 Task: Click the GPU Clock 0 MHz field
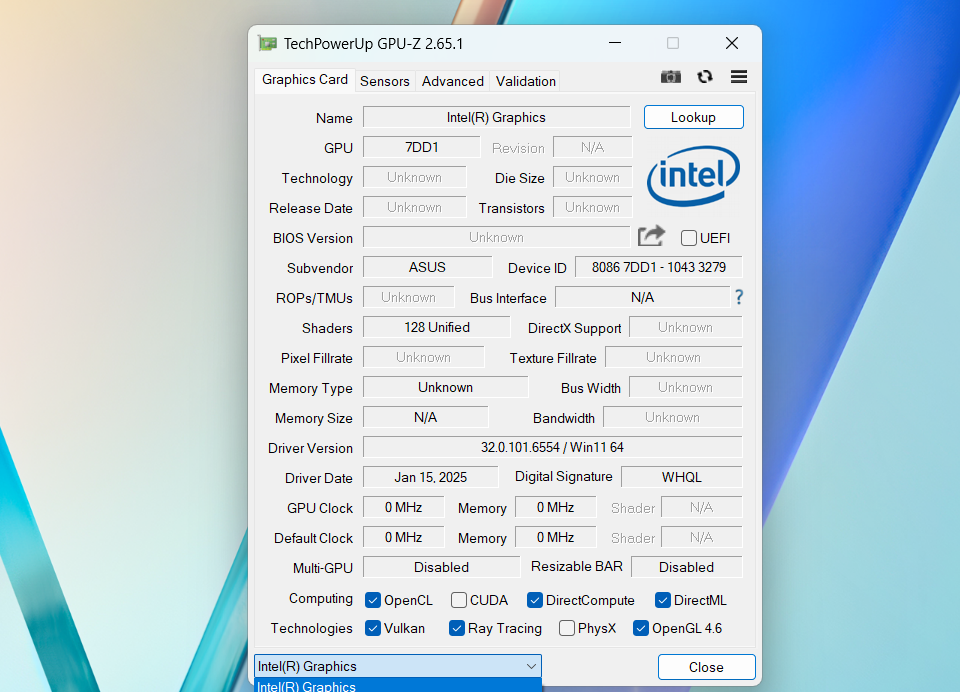pyautogui.click(x=403, y=507)
